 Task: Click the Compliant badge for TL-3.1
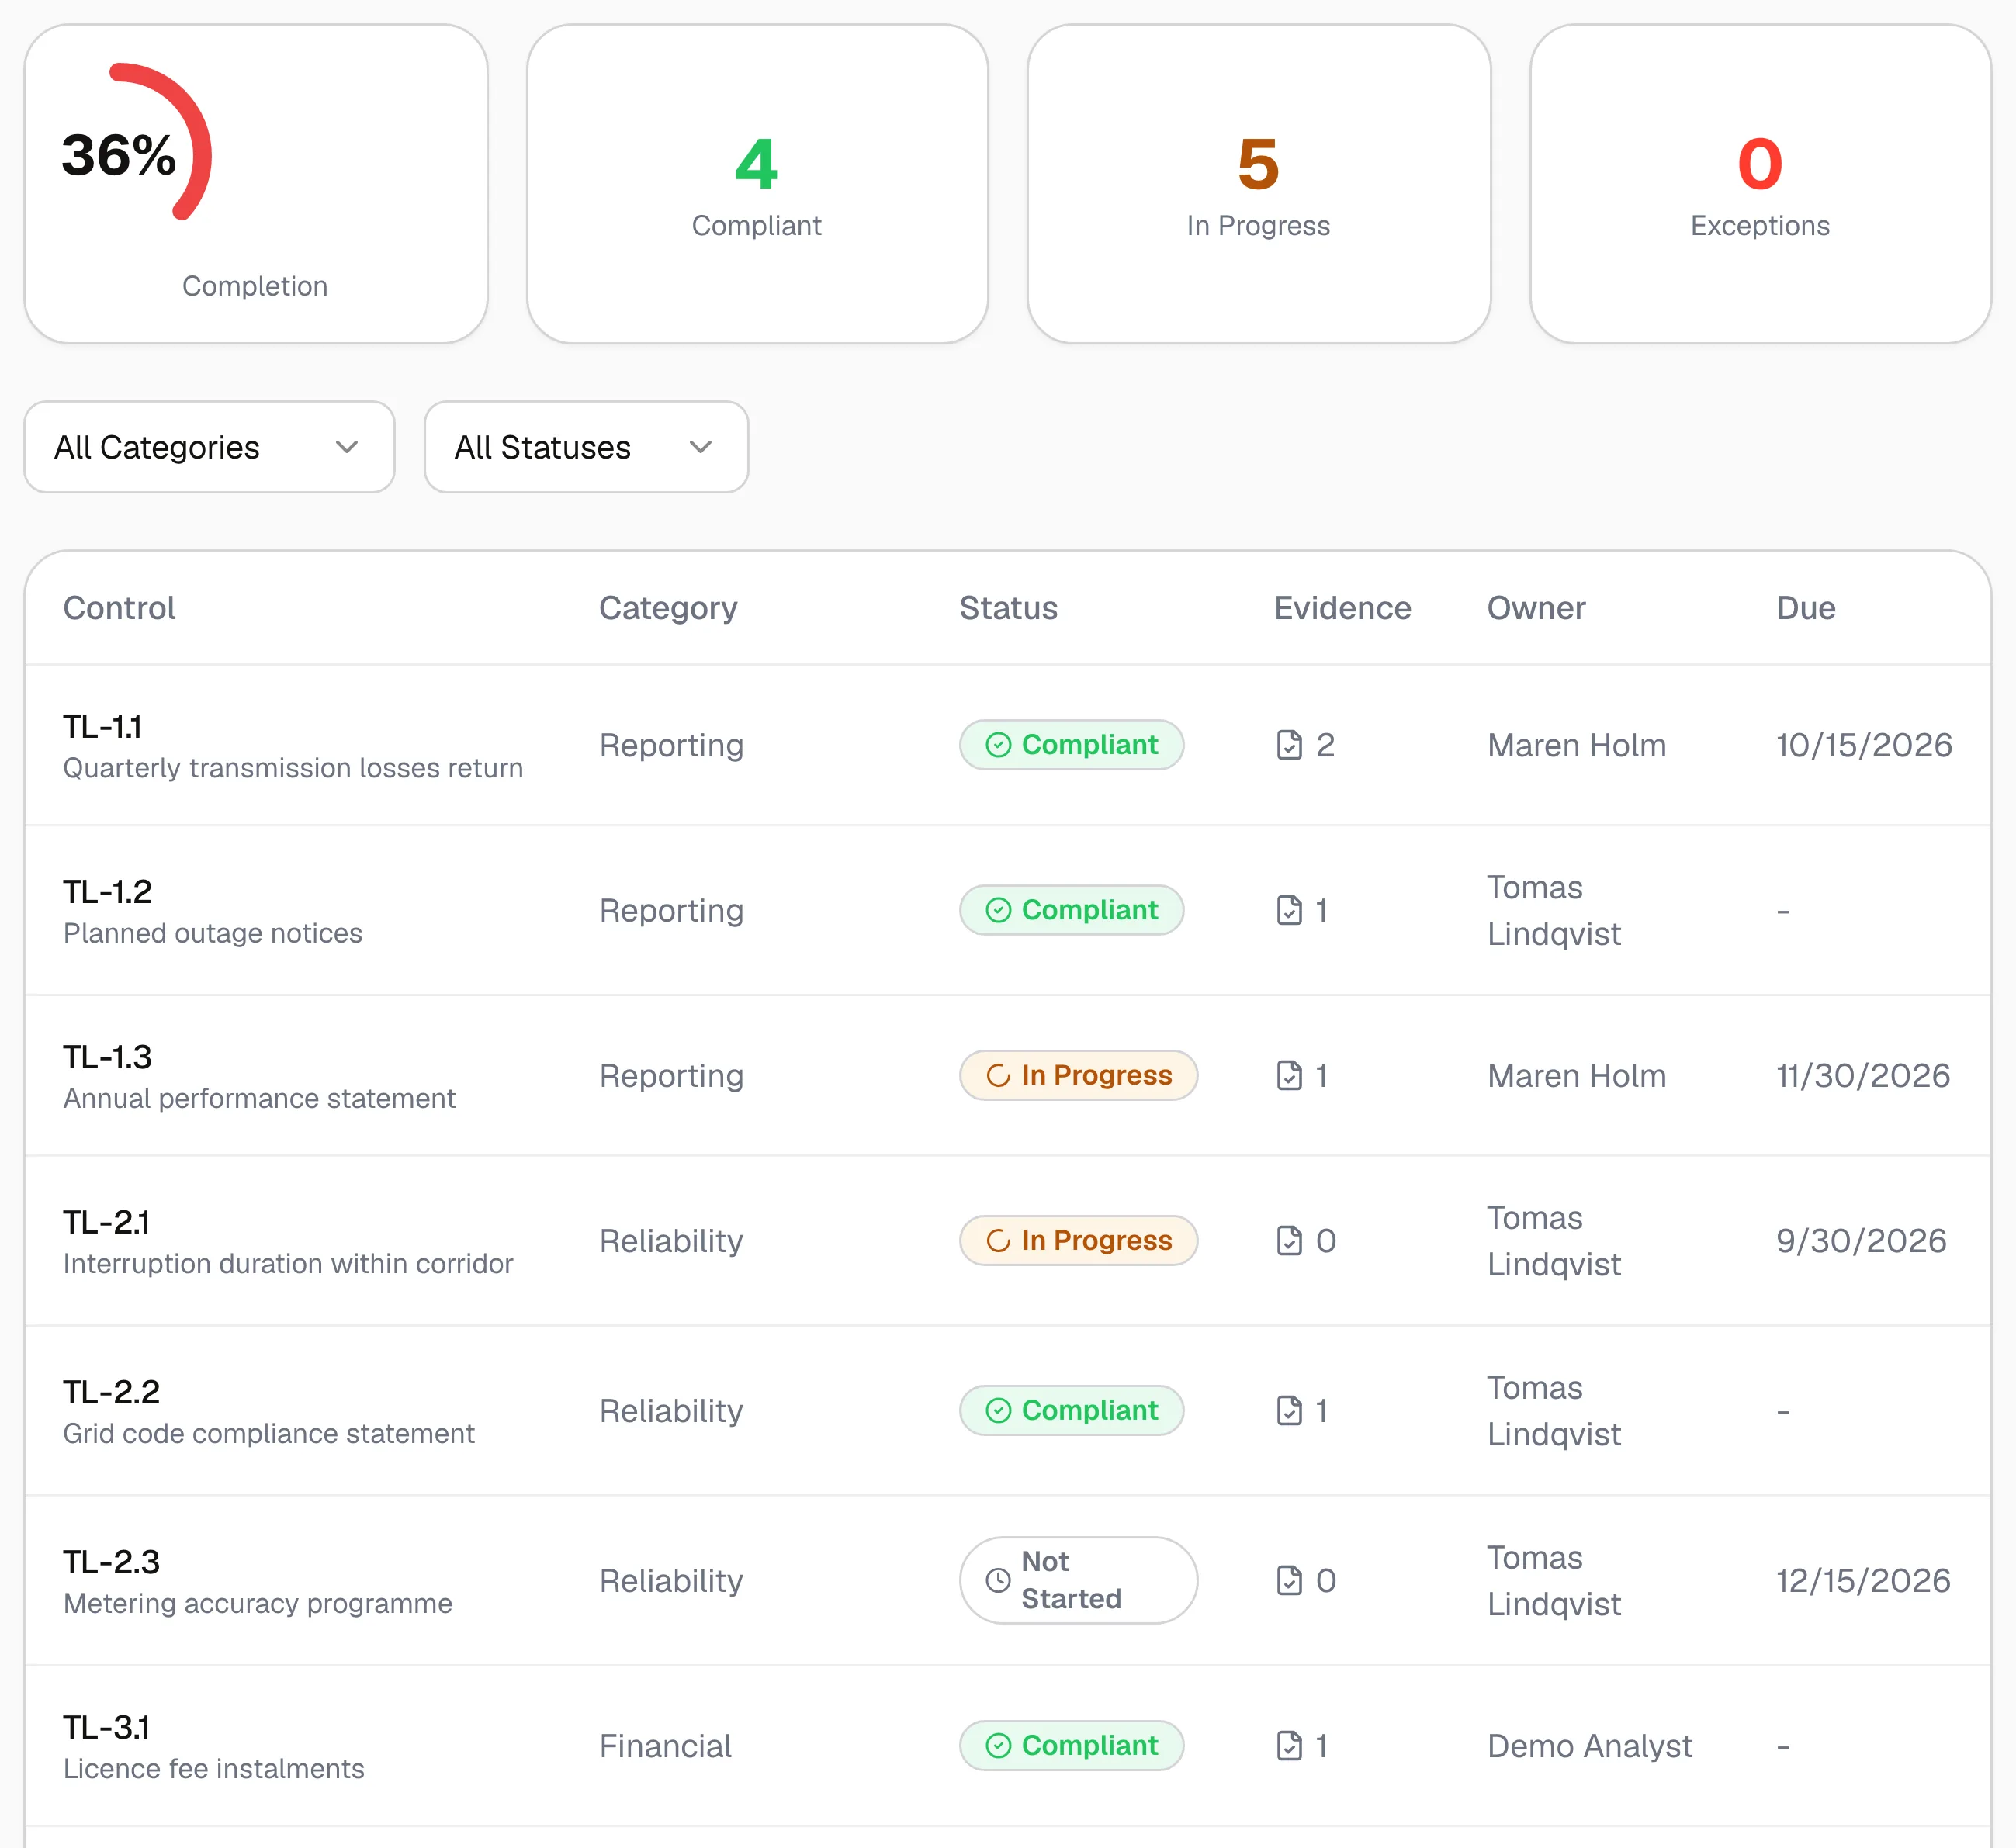1071,1745
